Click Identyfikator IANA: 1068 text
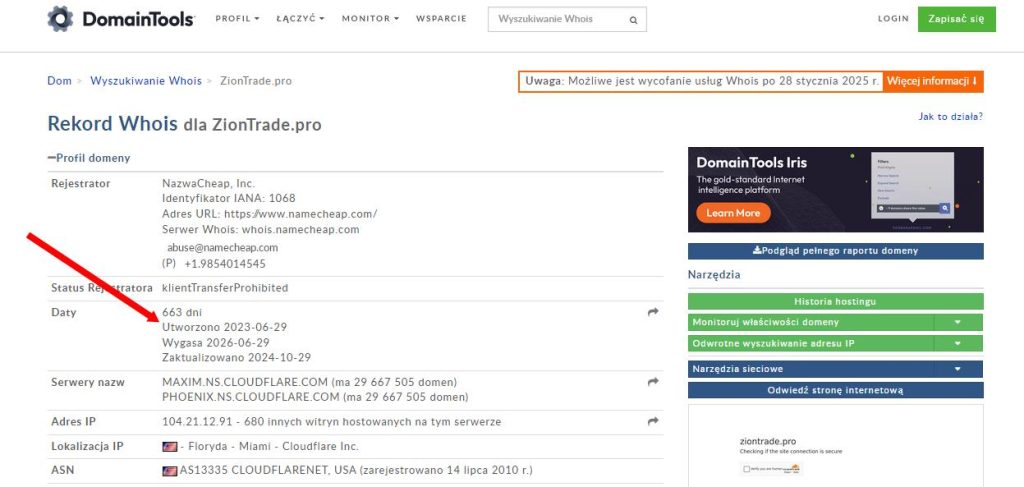 pyautogui.click(x=229, y=198)
